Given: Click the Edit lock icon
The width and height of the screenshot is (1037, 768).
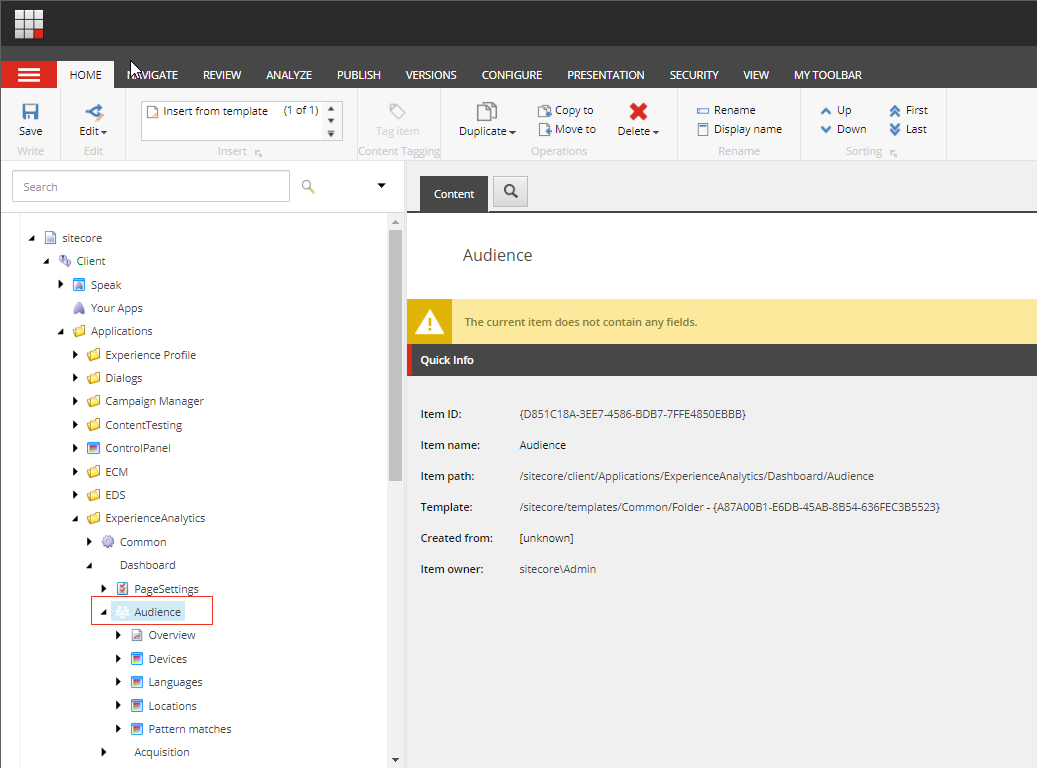Looking at the screenshot, I should (x=94, y=111).
